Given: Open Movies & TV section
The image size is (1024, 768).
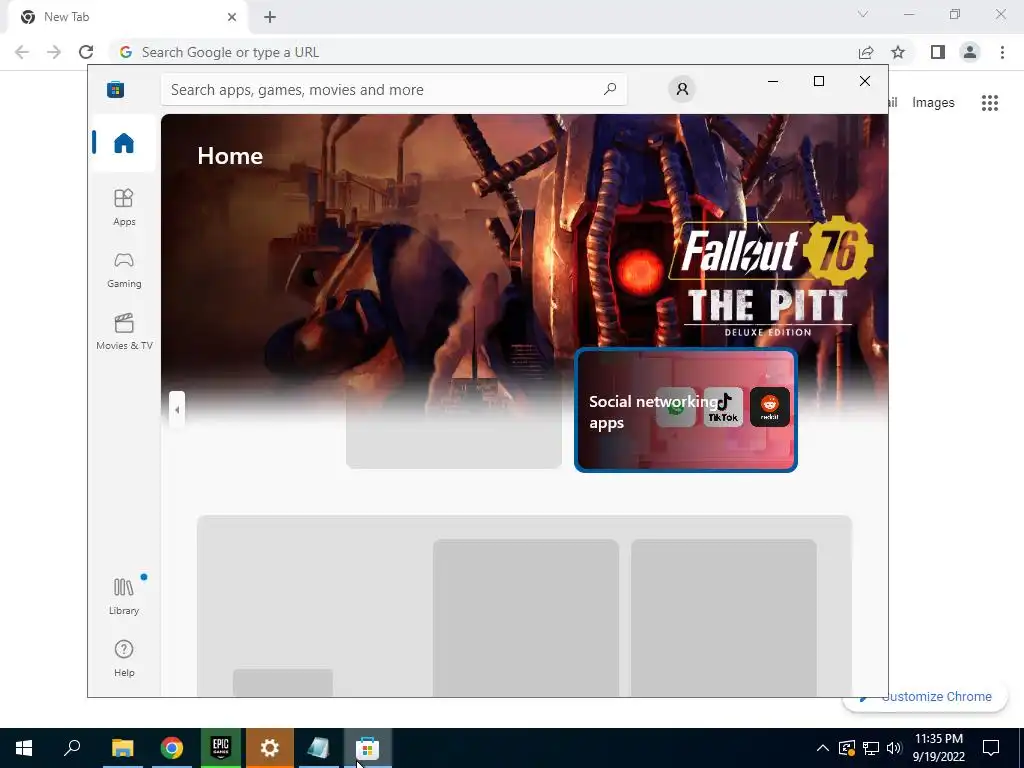Looking at the screenshot, I should [123, 331].
